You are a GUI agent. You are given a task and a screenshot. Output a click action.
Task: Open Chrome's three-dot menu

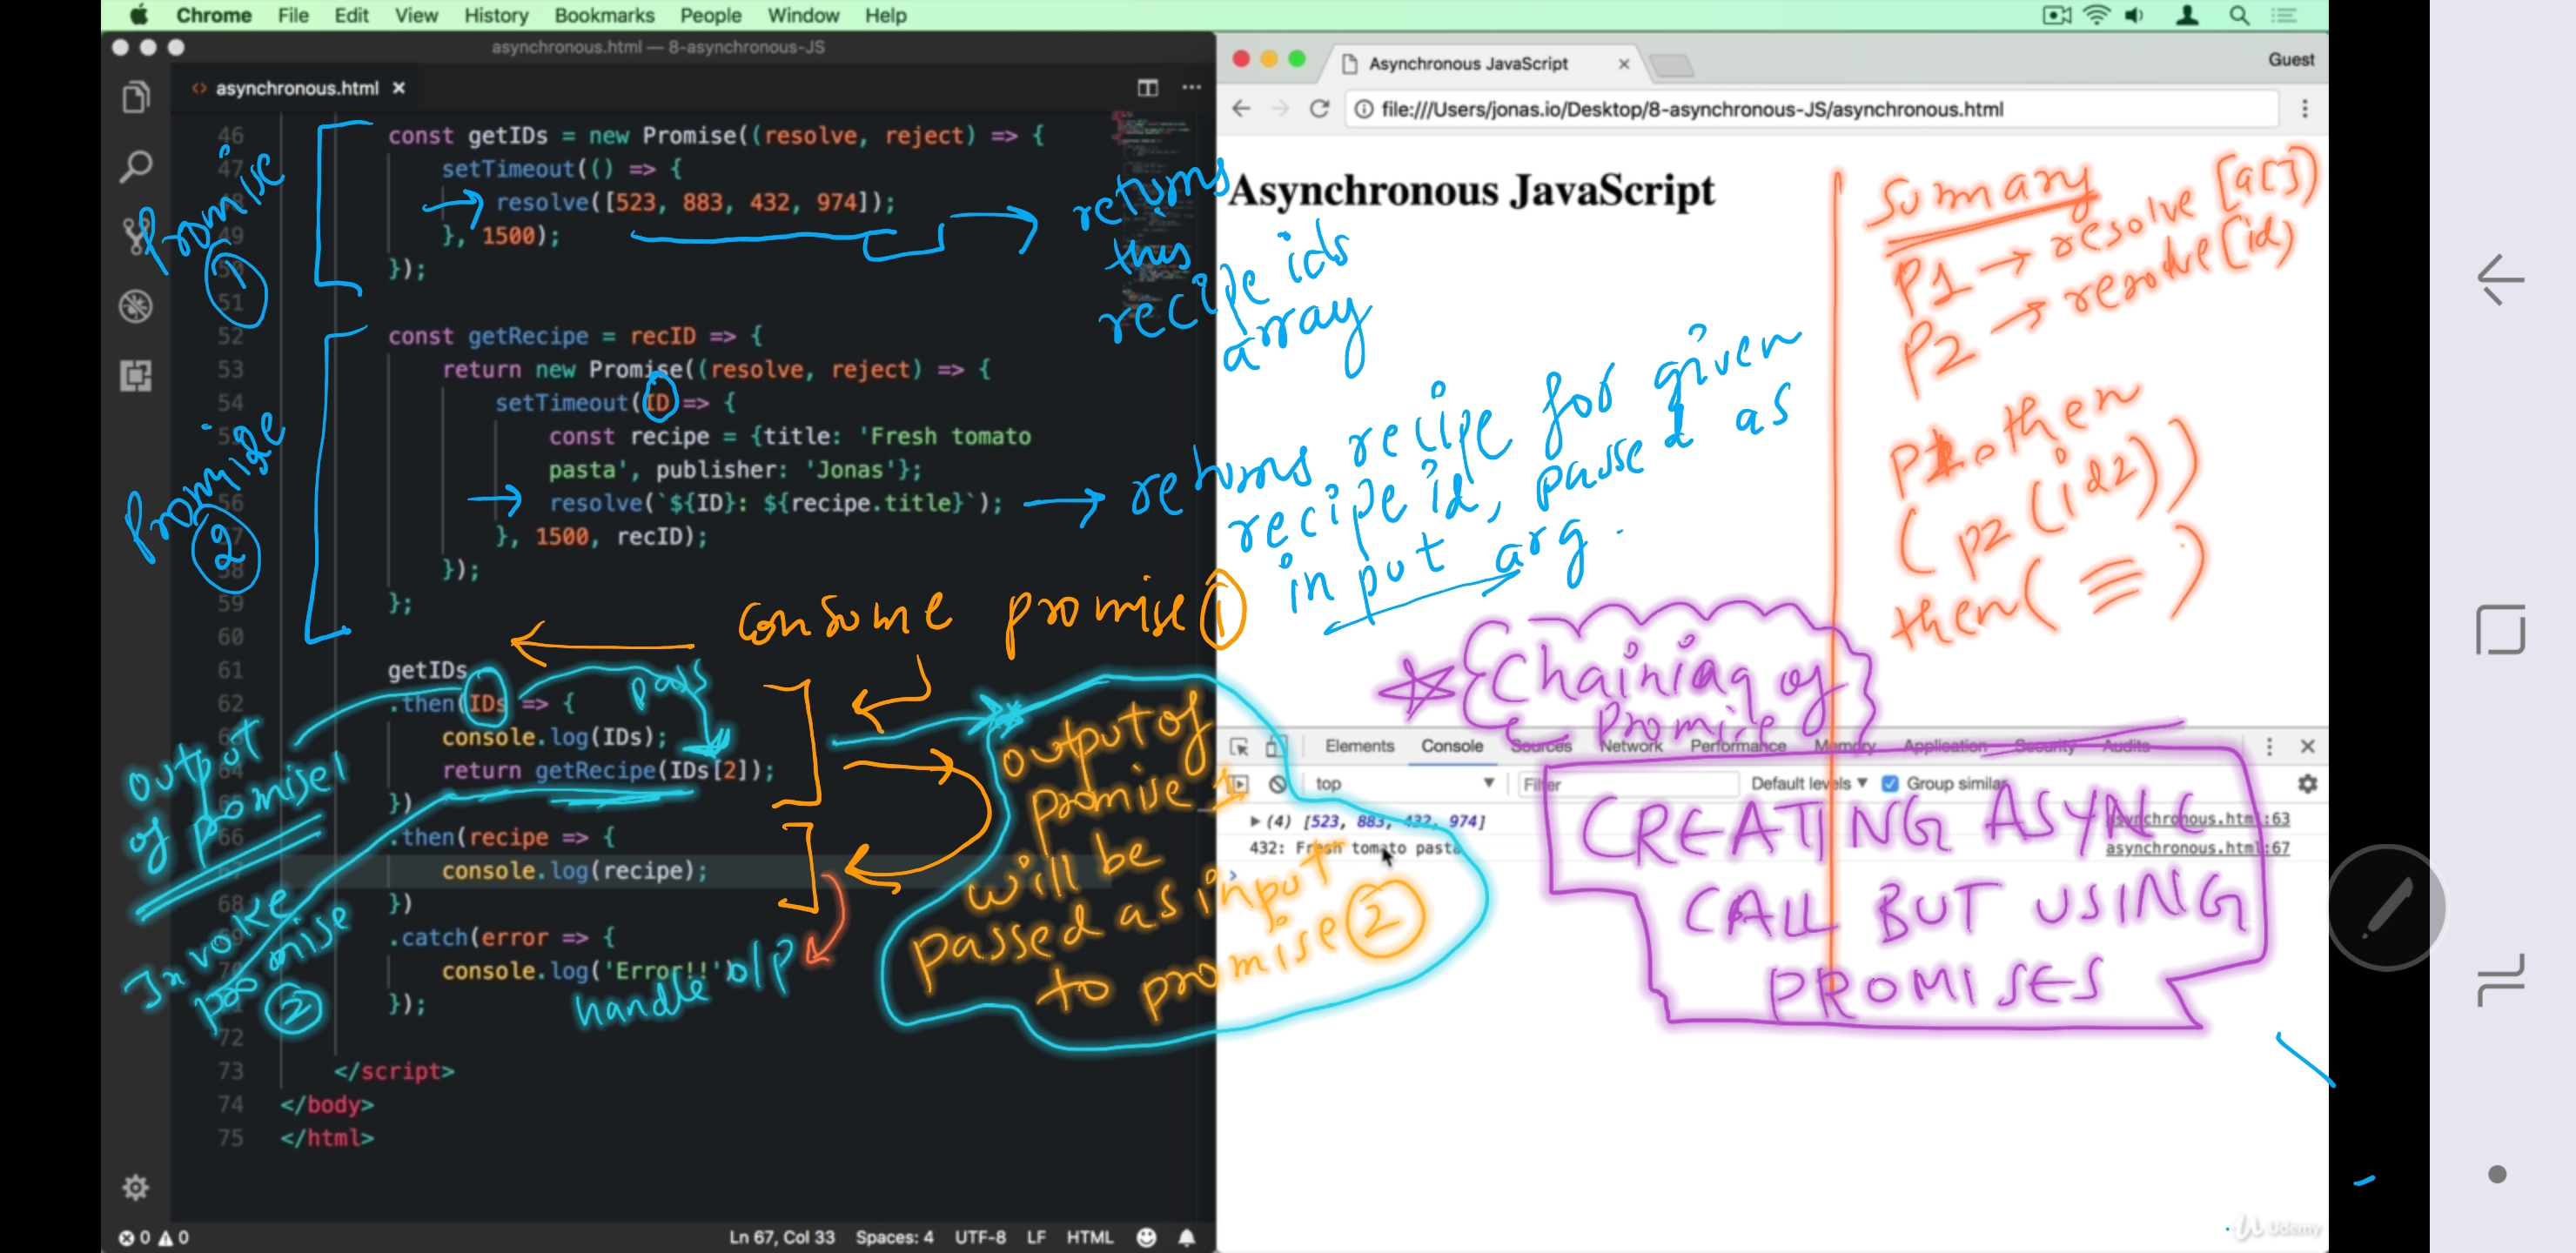pos(2305,109)
